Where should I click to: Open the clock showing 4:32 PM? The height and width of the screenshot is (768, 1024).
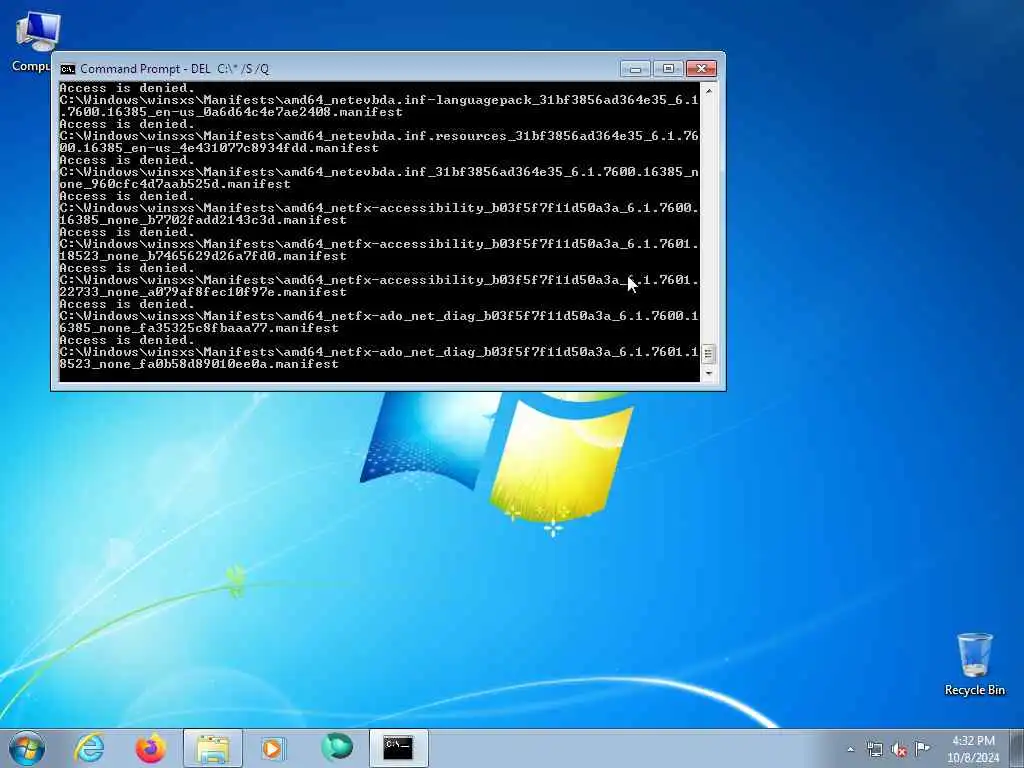[973, 749]
